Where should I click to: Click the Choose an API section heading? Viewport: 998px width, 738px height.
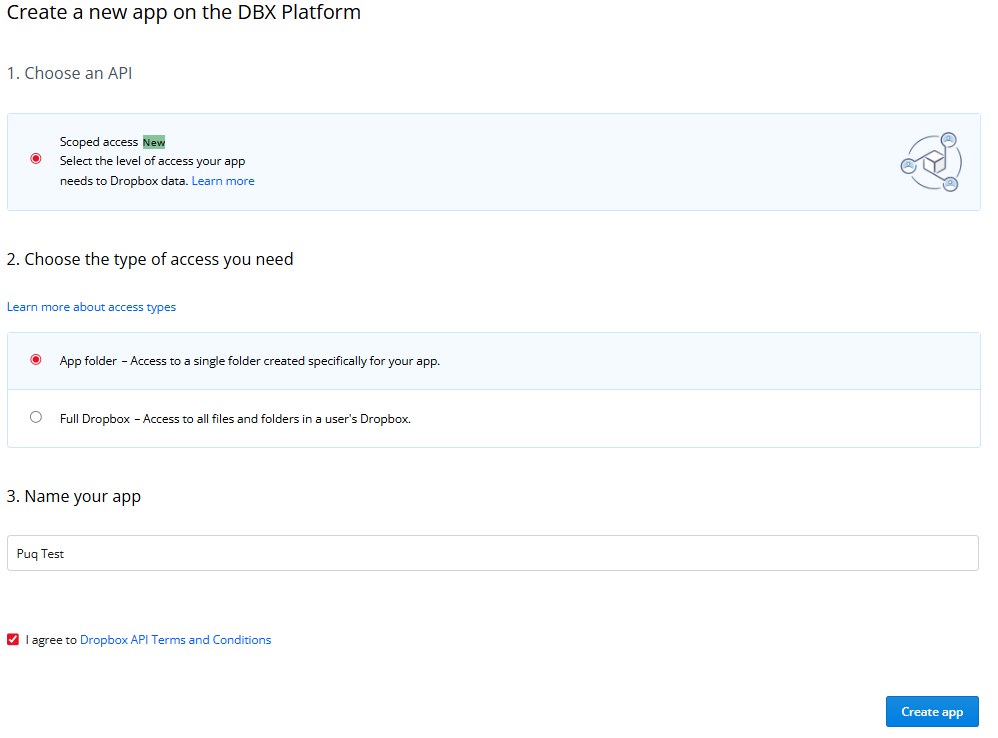(69, 73)
